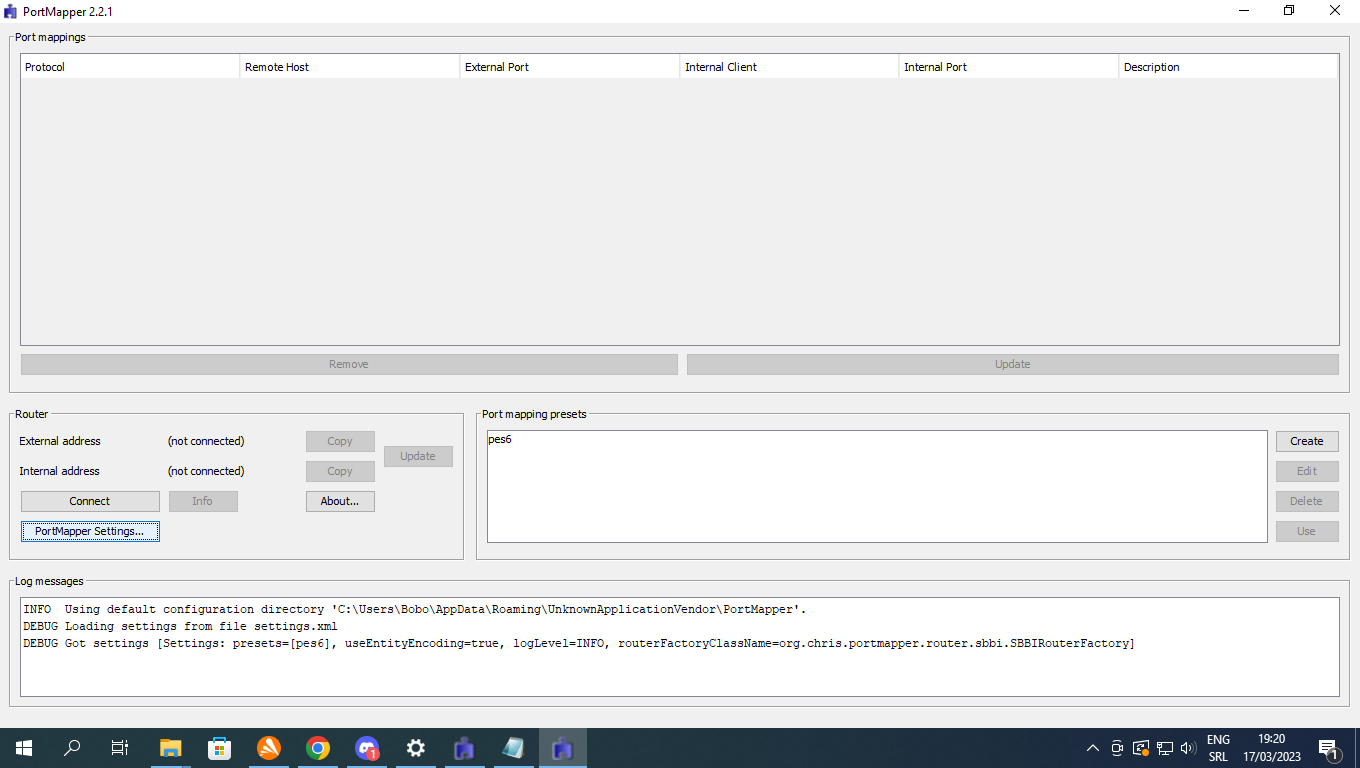Open the notification center icon
Image resolution: width=1360 pixels, height=768 pixels.
point(1329,748)
